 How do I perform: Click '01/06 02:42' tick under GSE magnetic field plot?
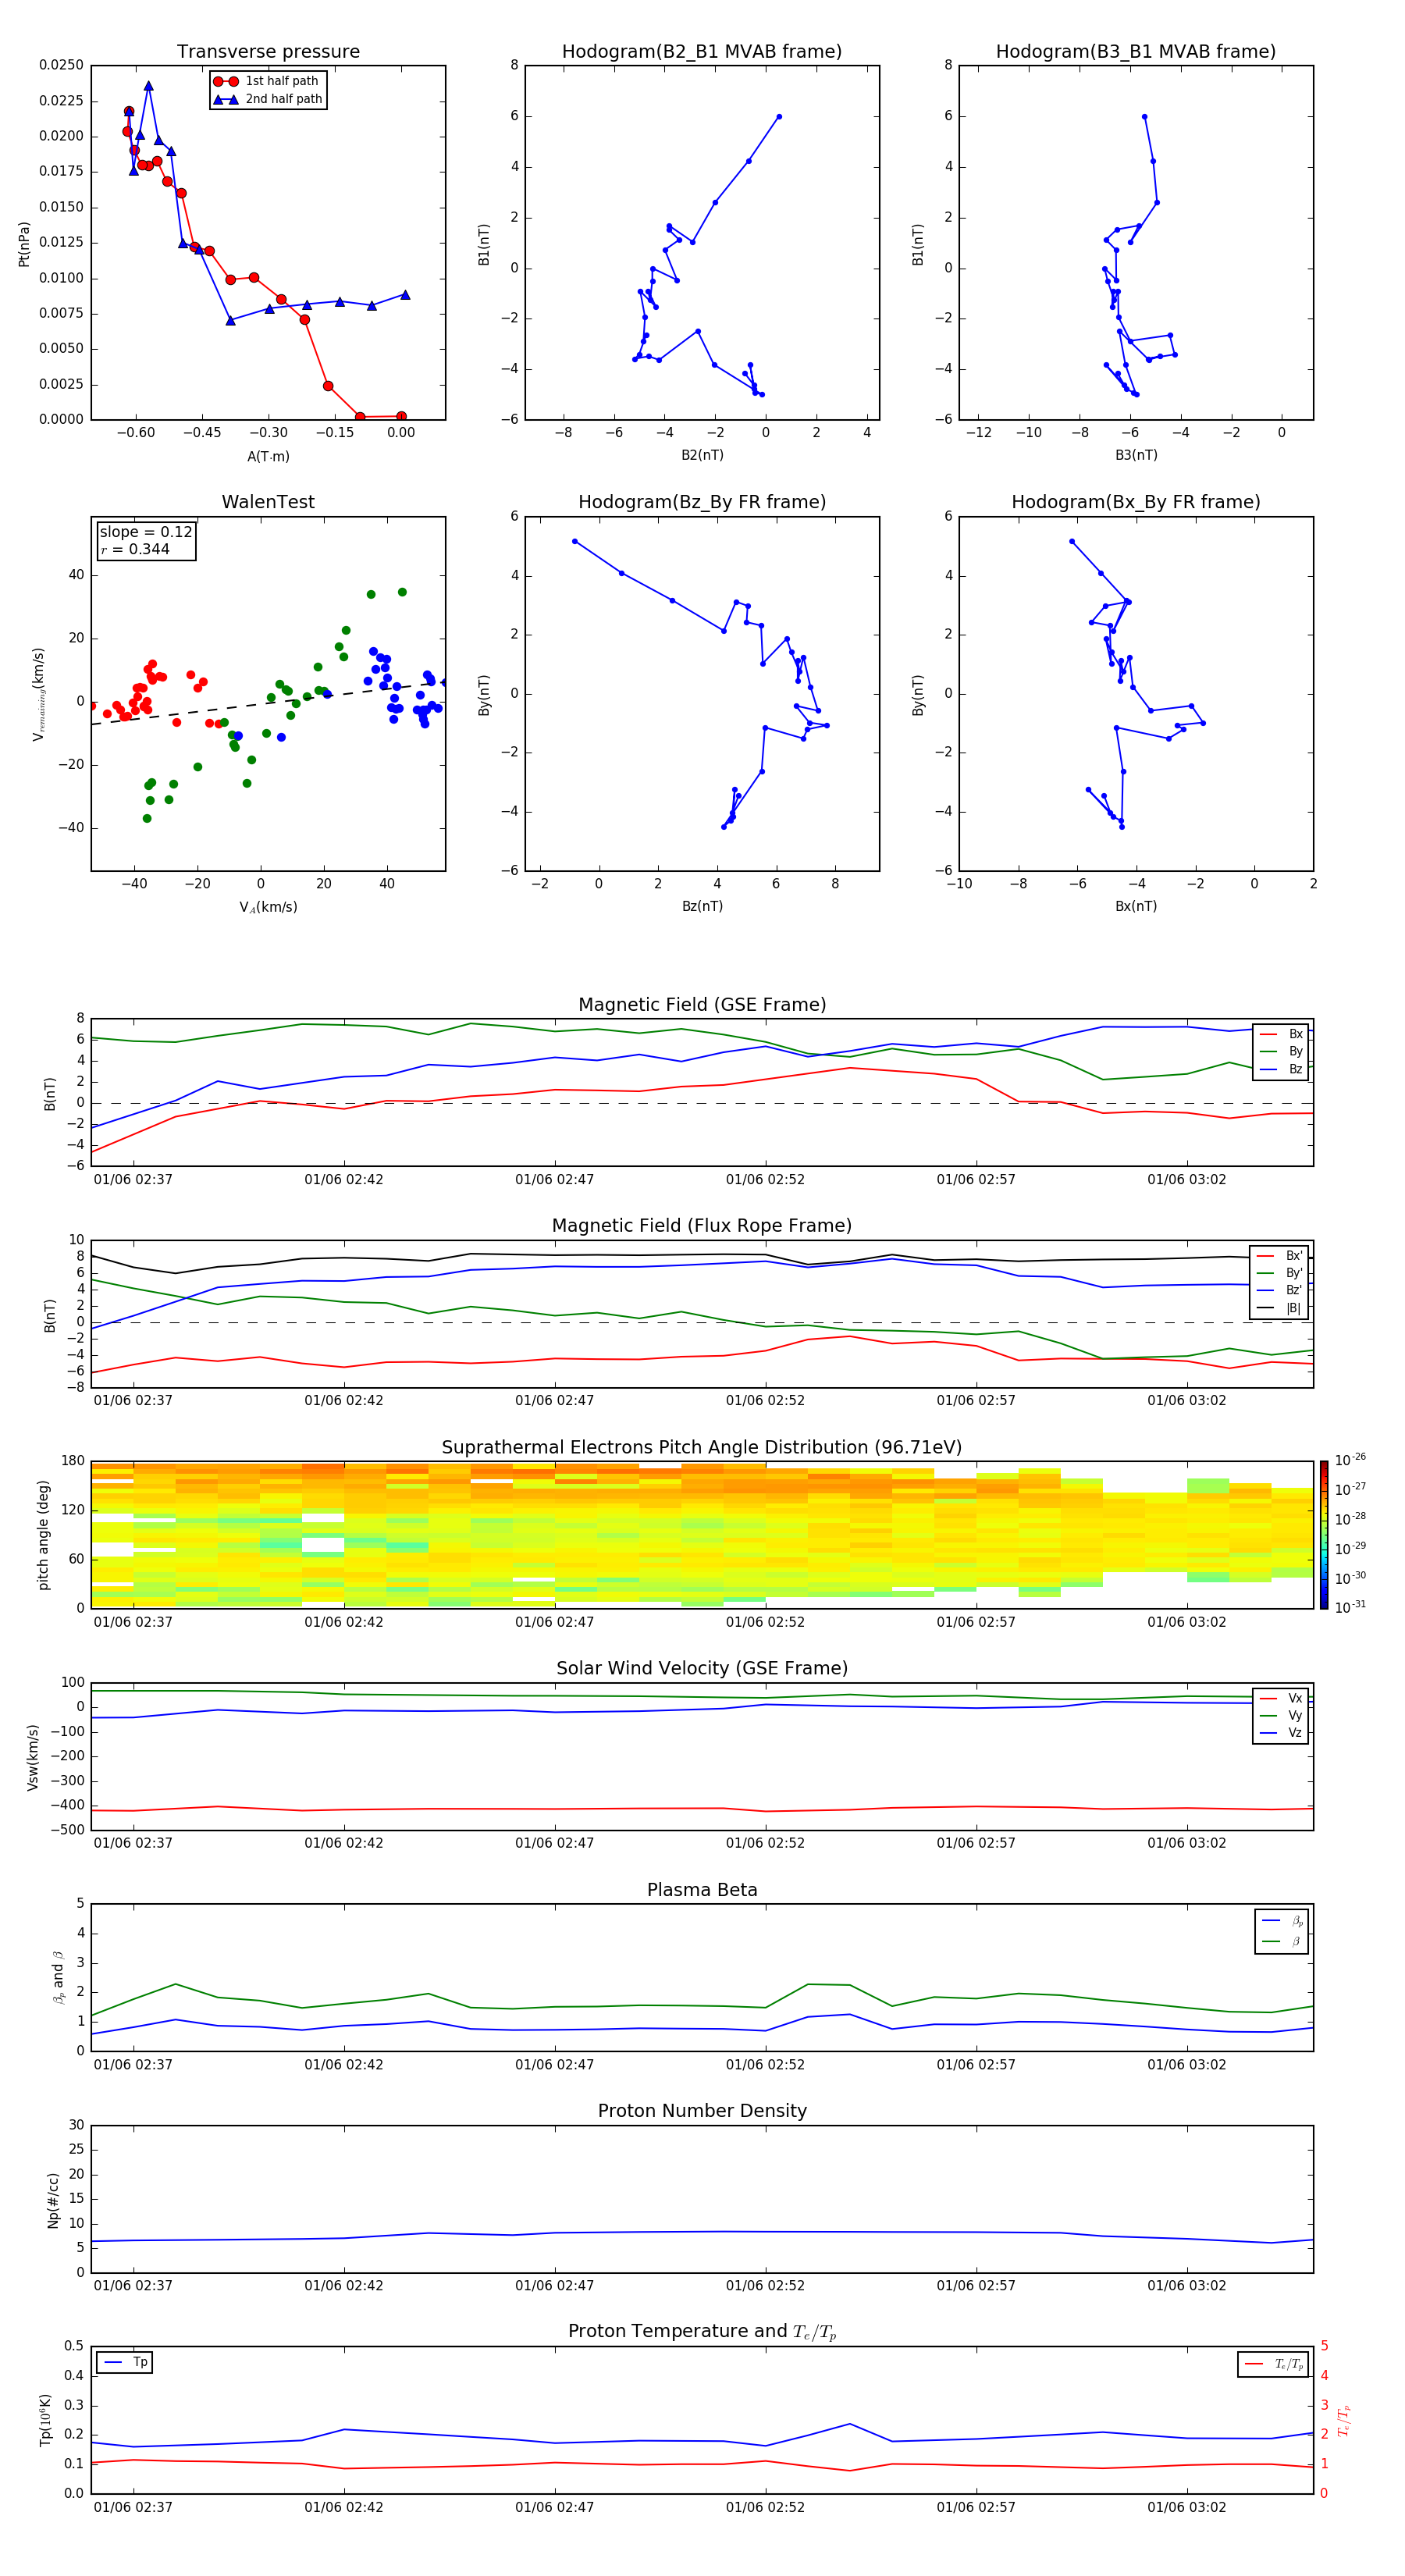[x=344, y=1180]
